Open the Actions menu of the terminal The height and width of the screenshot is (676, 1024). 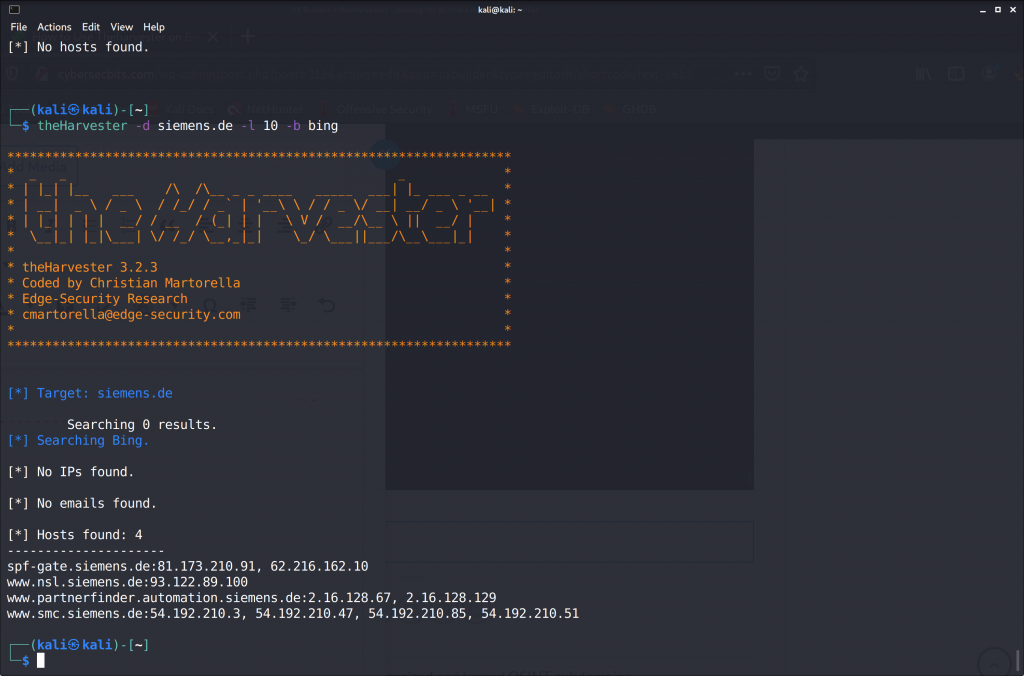[x=55, y=27]
